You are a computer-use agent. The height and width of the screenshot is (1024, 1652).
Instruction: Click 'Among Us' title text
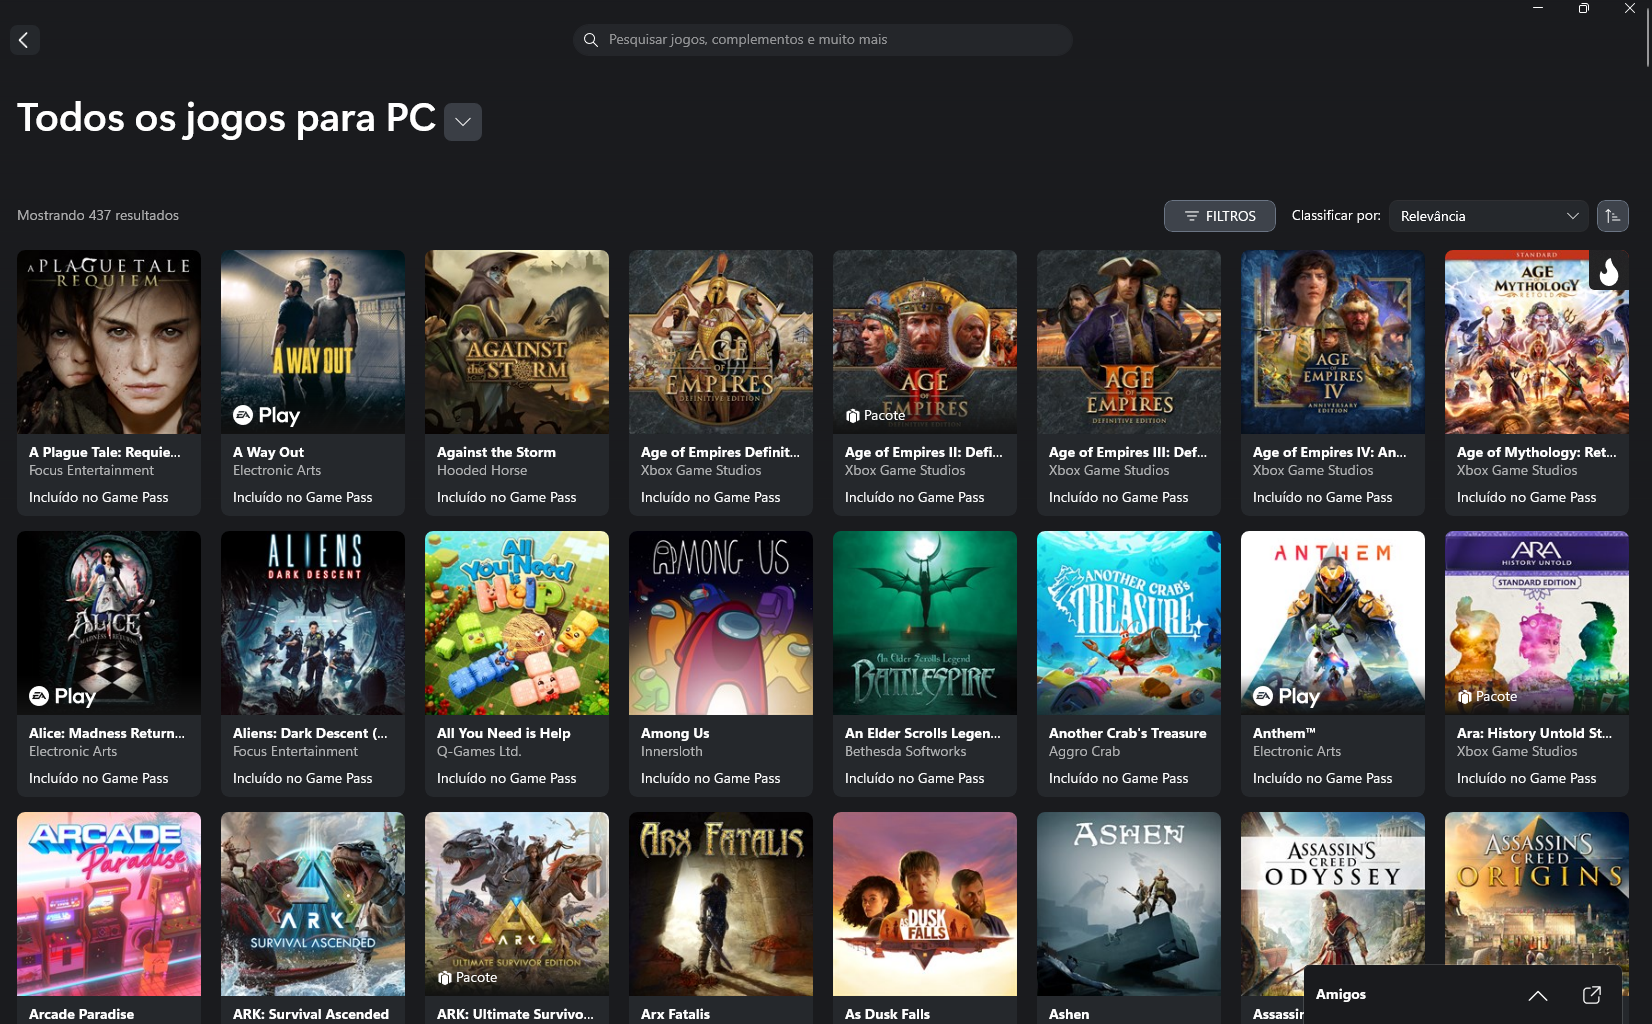[675, 733]
